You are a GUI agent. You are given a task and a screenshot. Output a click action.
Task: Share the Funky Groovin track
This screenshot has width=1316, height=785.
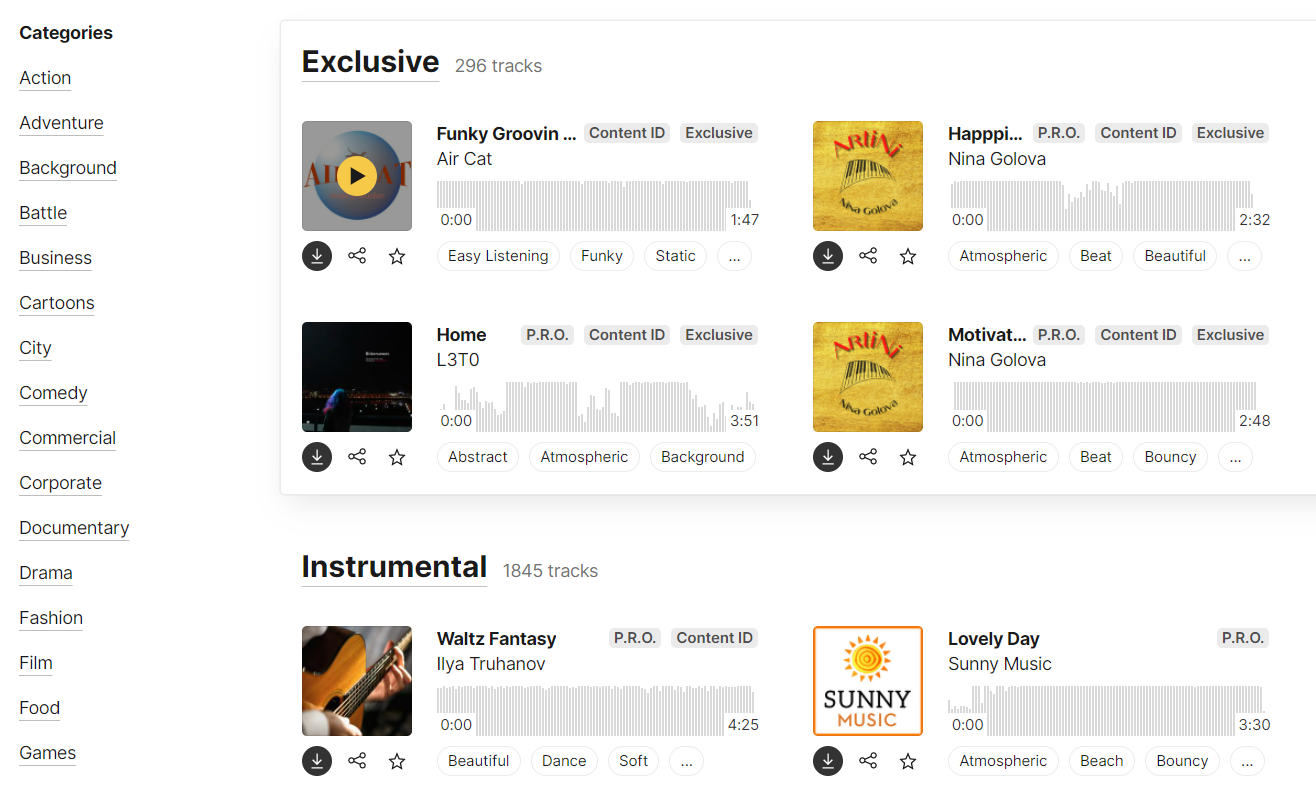pos(357,256)
